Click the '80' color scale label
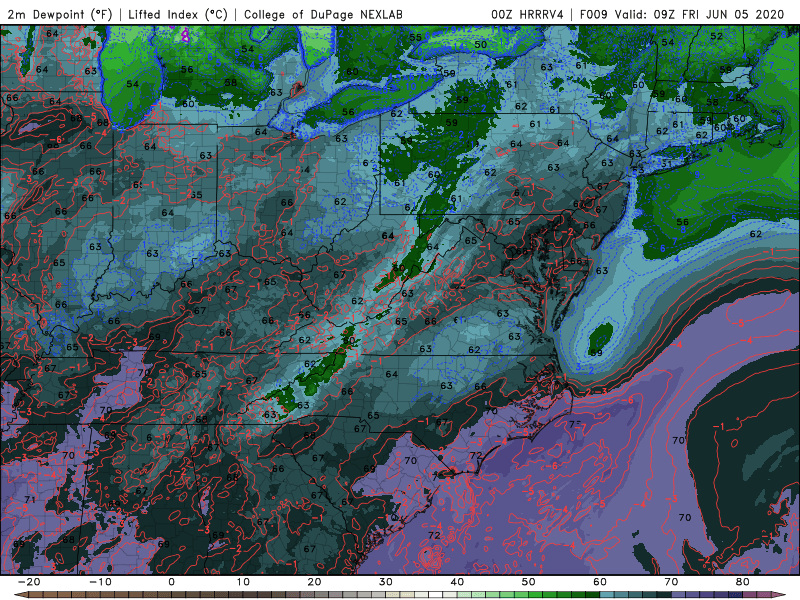Viewport: 800px width, 600px height. point(743,582)
